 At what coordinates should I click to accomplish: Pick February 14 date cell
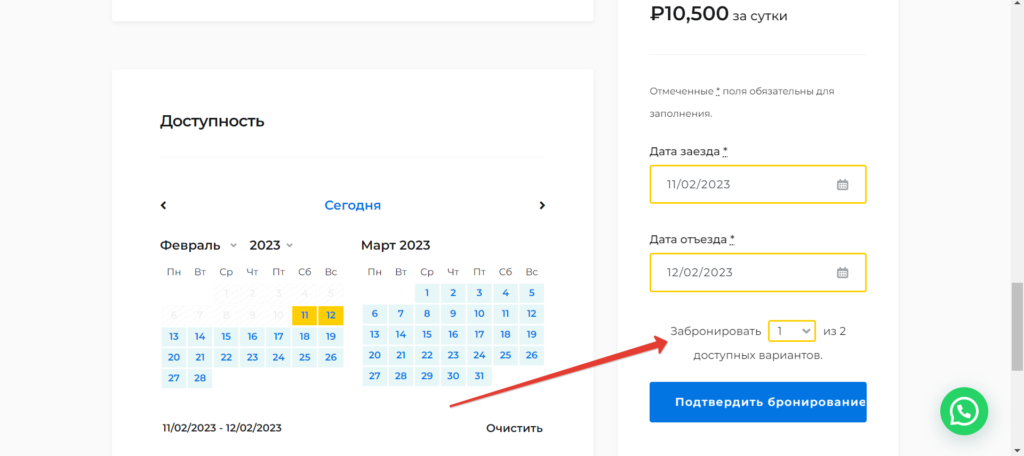(x=200, y=336)
